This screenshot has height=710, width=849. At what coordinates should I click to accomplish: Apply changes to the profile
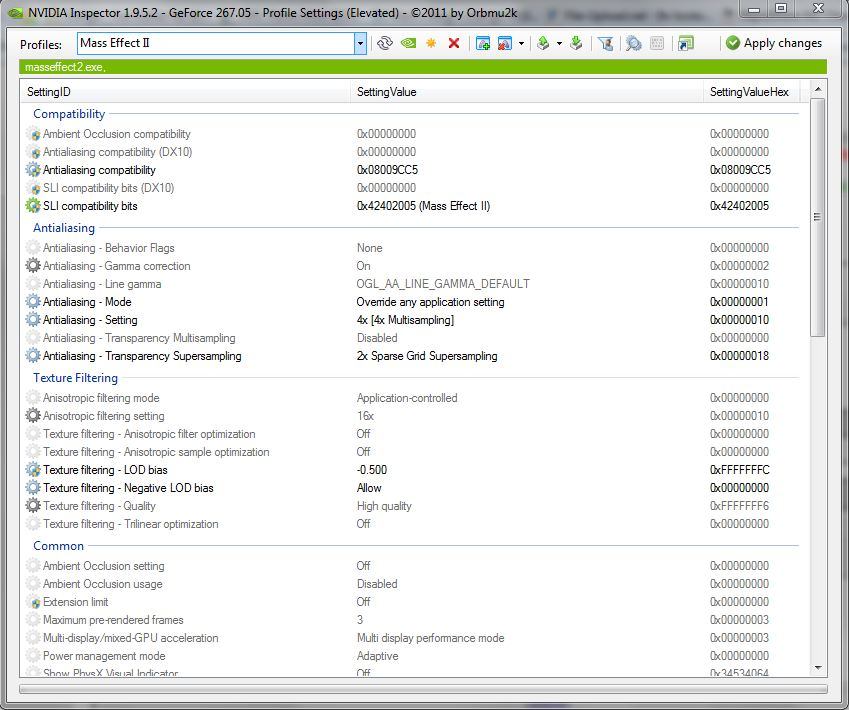tap(774, 43)
